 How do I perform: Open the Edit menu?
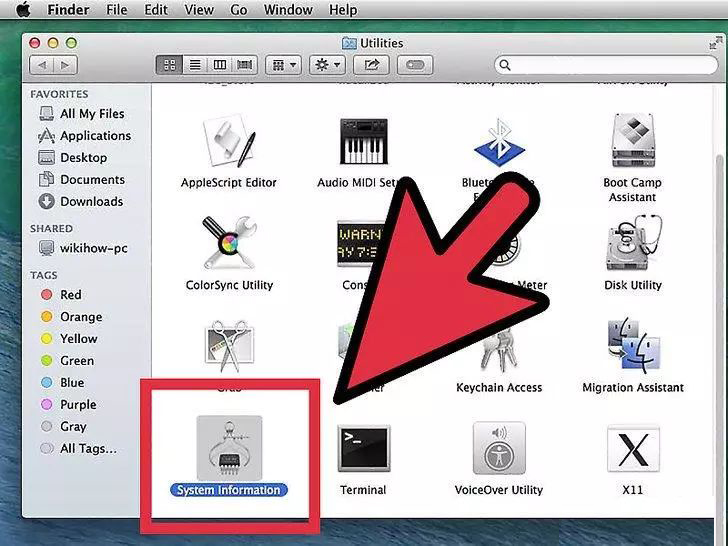click(x=156, y=10)
